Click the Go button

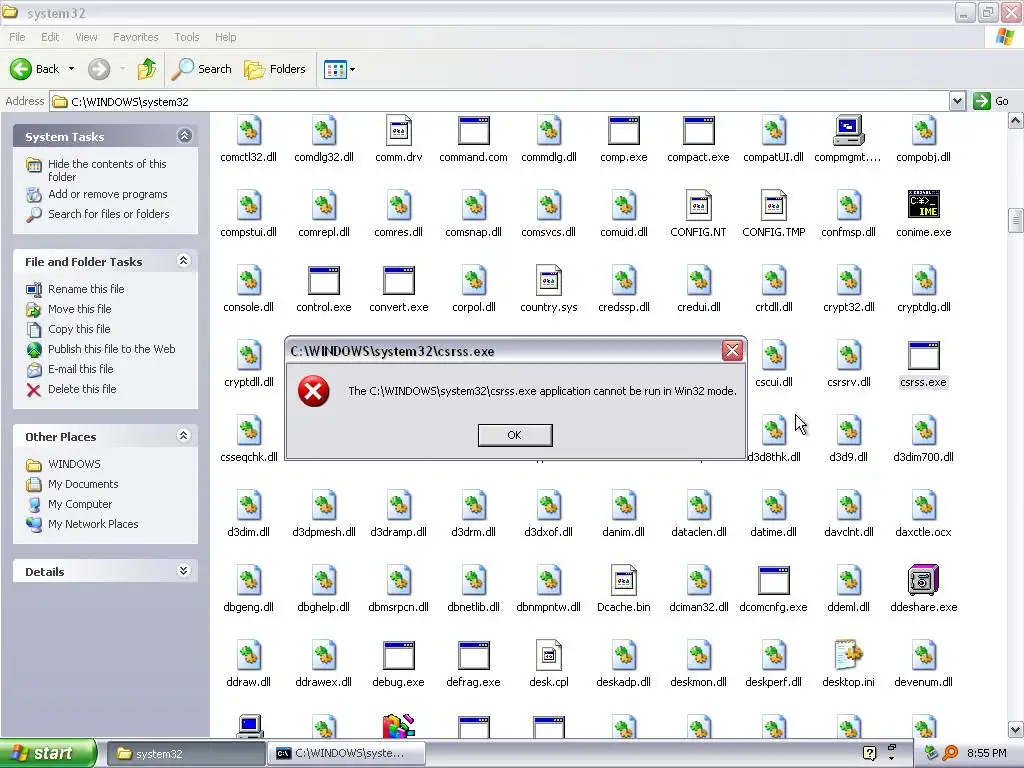pyautogui.click(x=991, y=101)
